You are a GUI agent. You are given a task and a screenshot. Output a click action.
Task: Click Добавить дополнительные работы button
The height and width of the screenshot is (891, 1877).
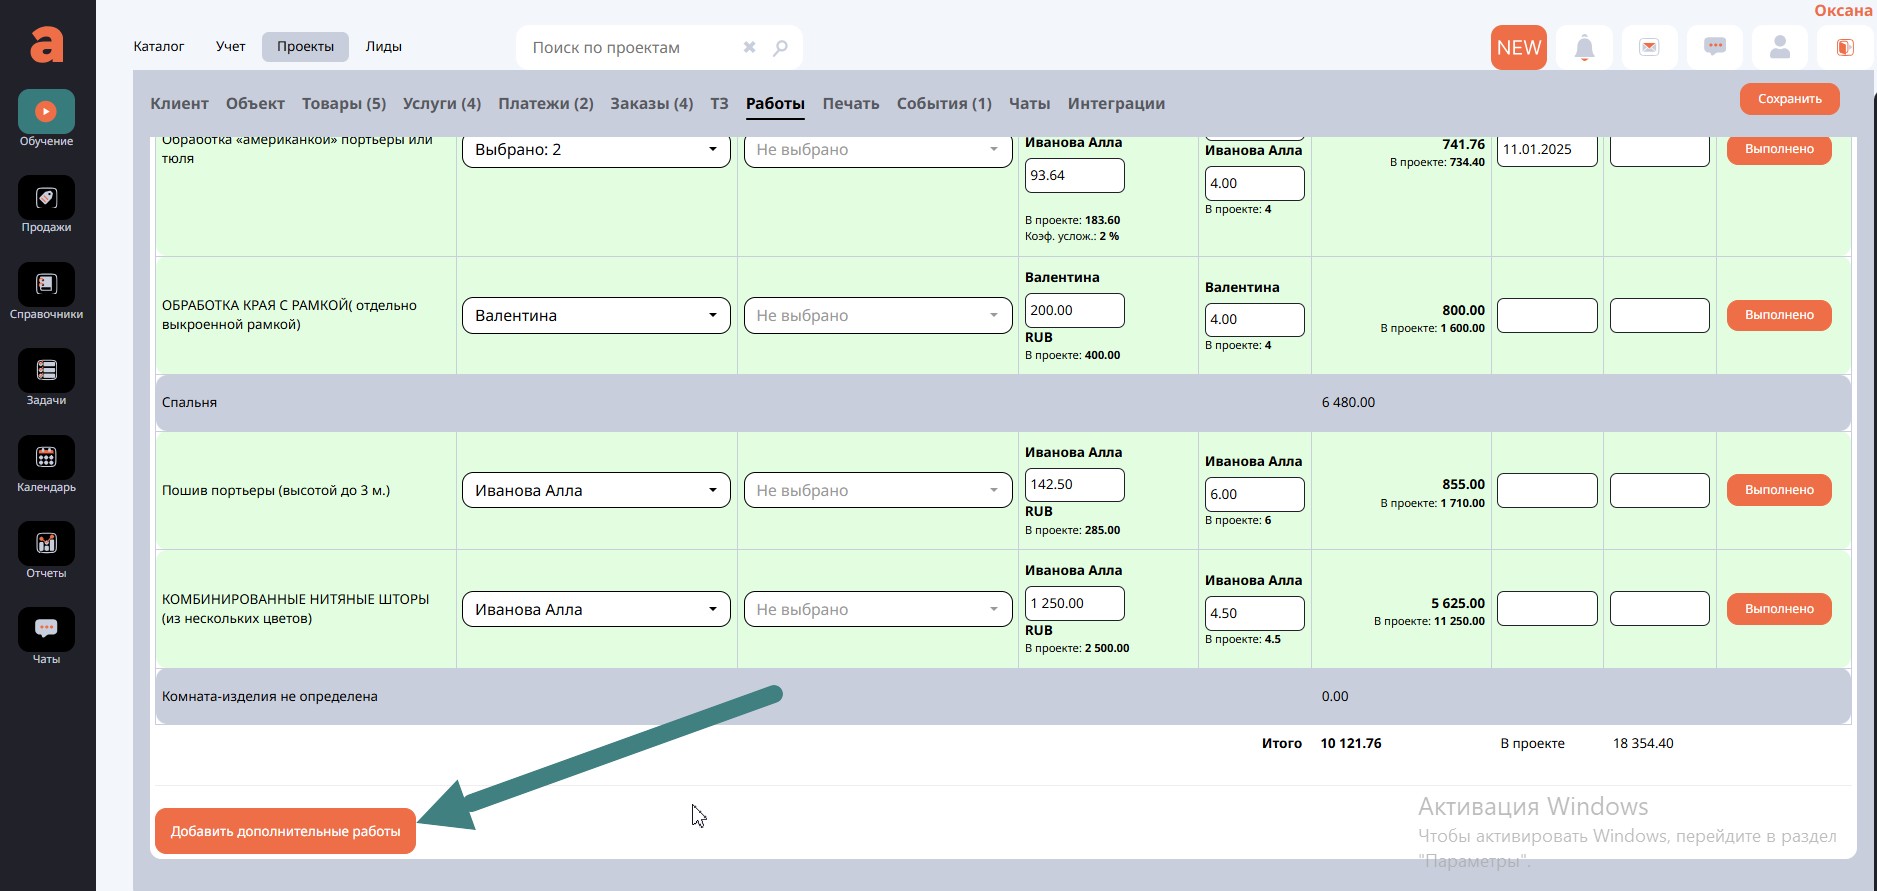pos(285,831)
